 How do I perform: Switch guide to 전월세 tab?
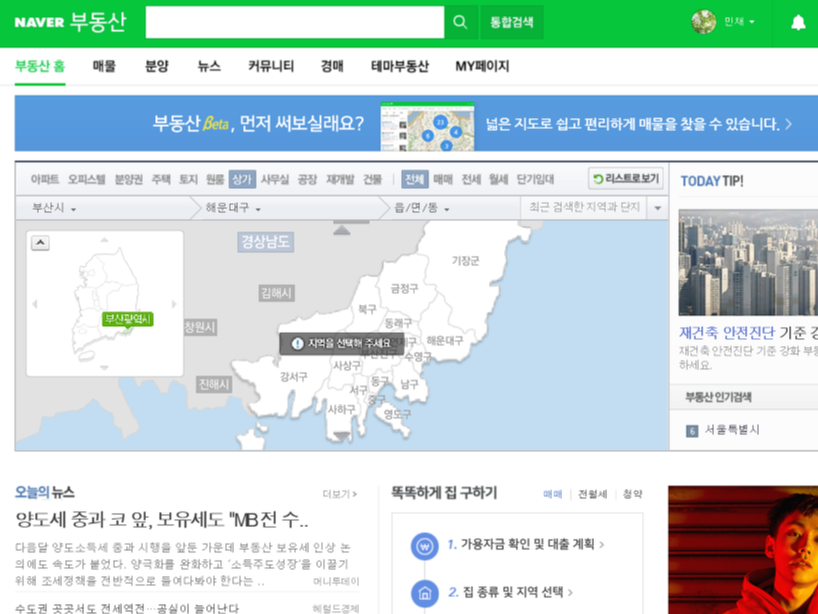tap(593, 494)
